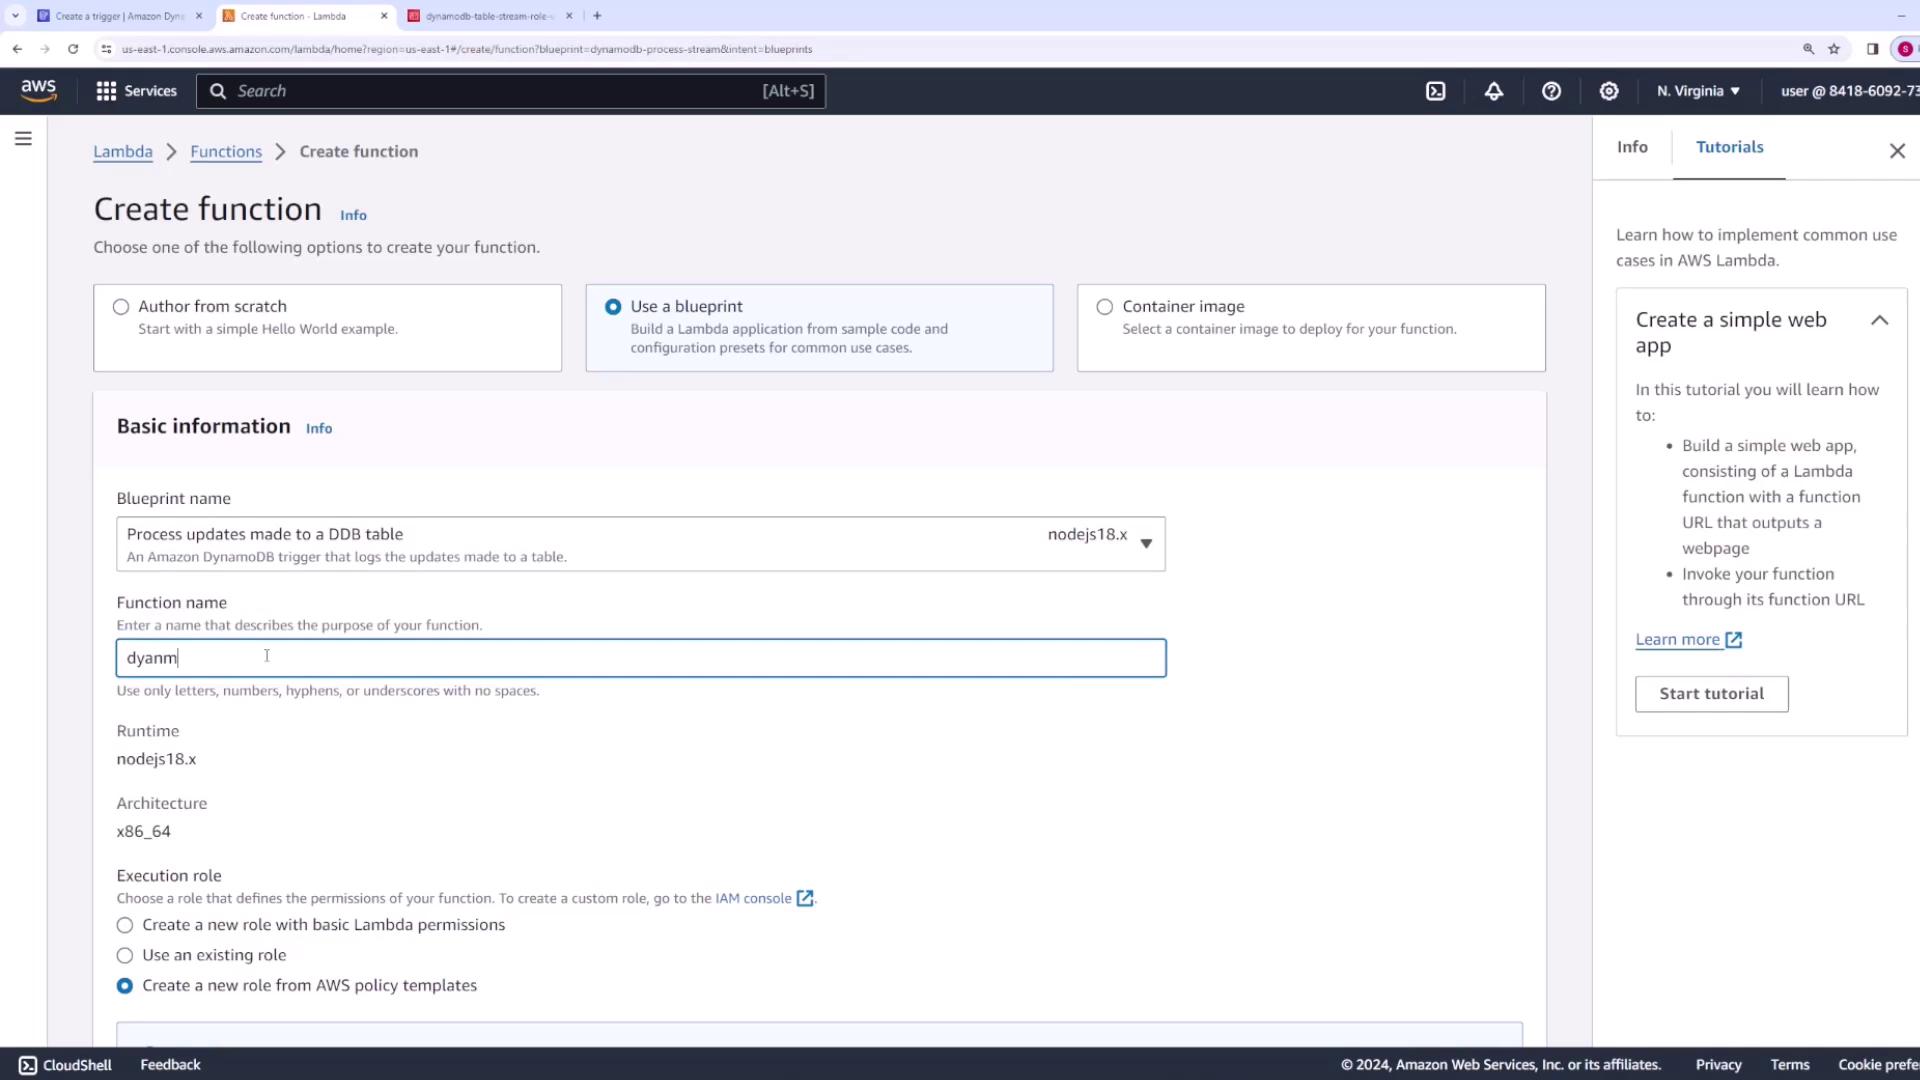
Task: Open the Services grid menu
Action: point(136,91)
